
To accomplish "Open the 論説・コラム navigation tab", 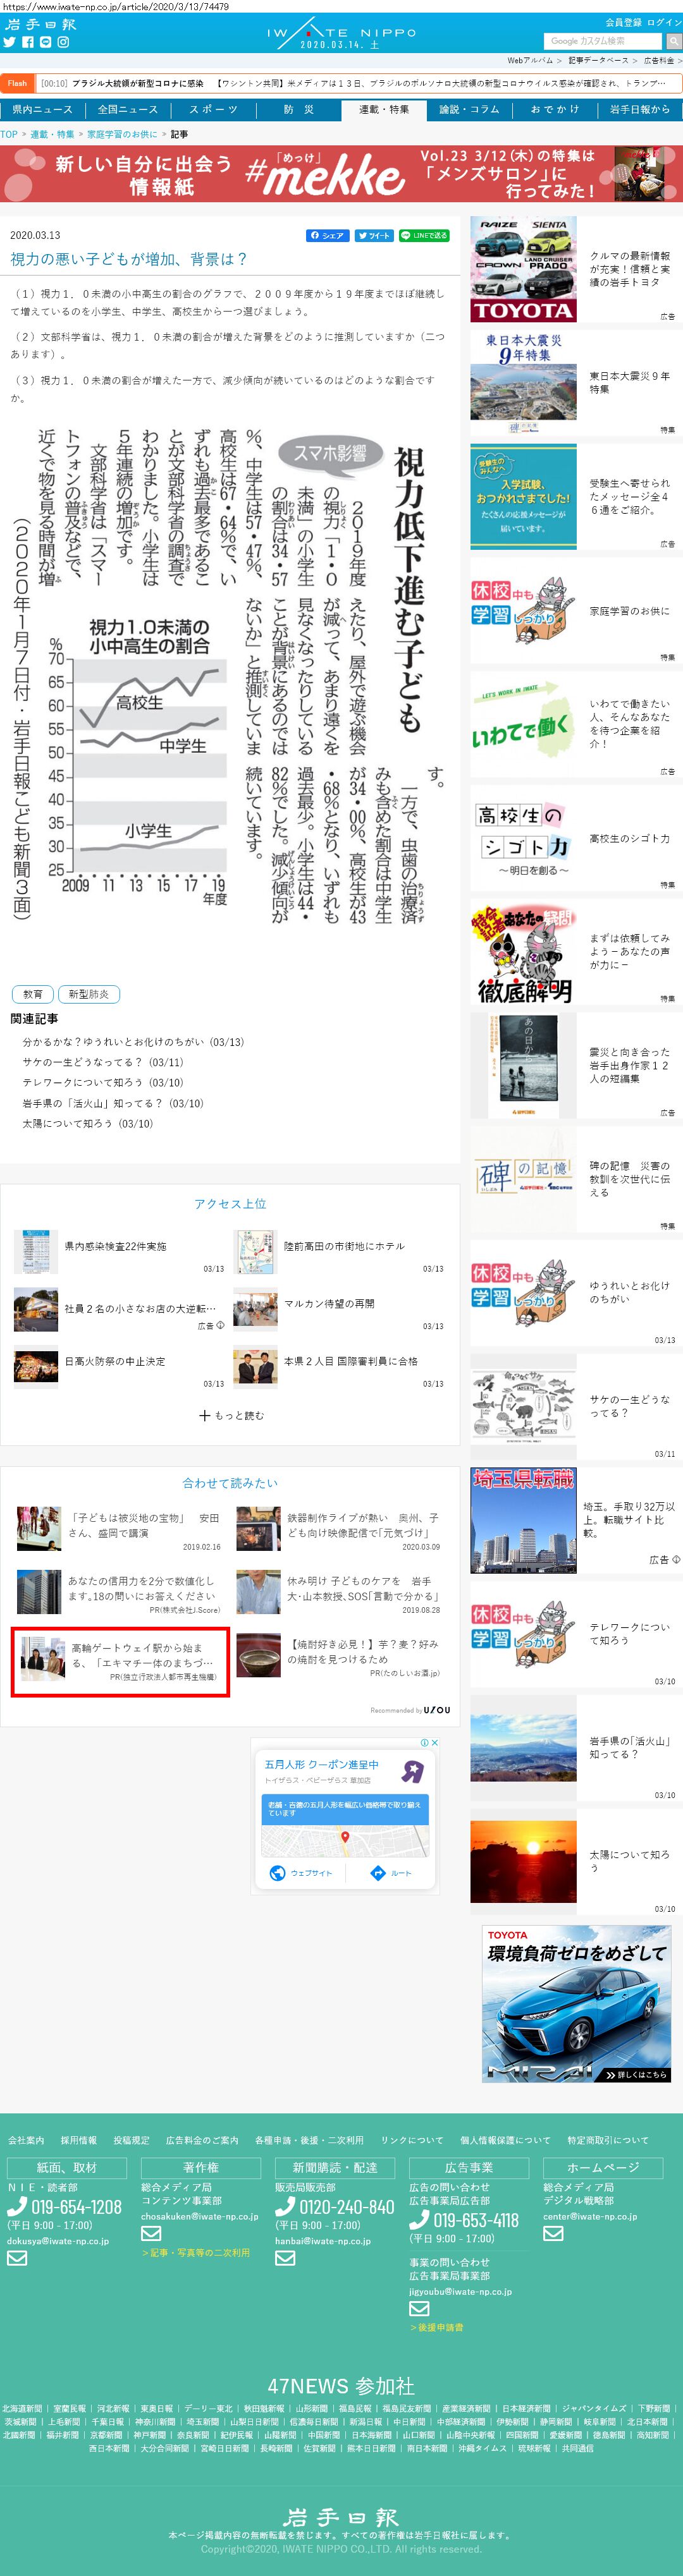I will (468, 110).
